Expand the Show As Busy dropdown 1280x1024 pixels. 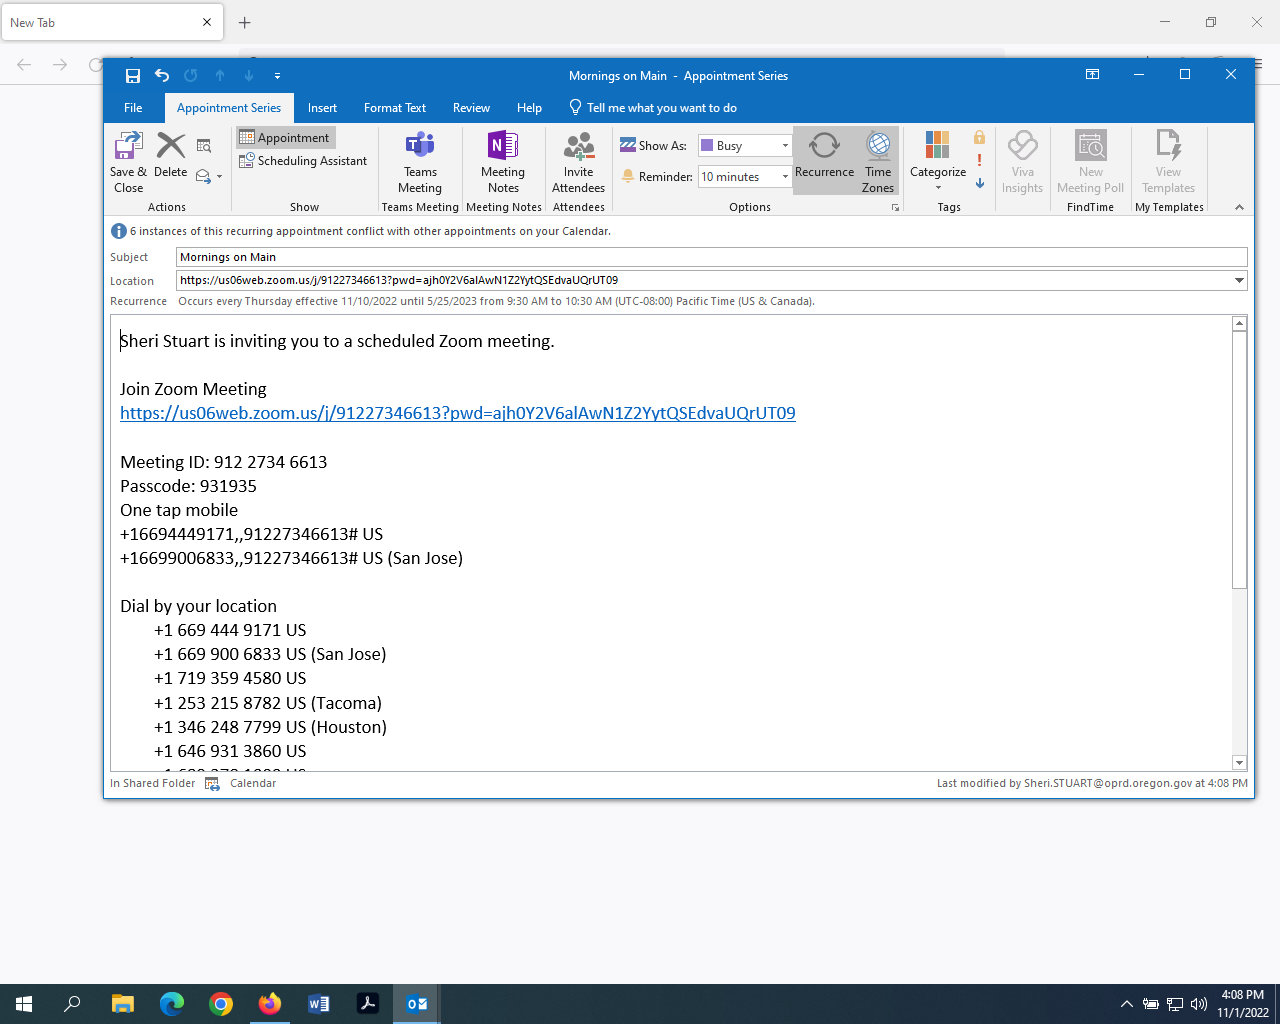[785, 146]
